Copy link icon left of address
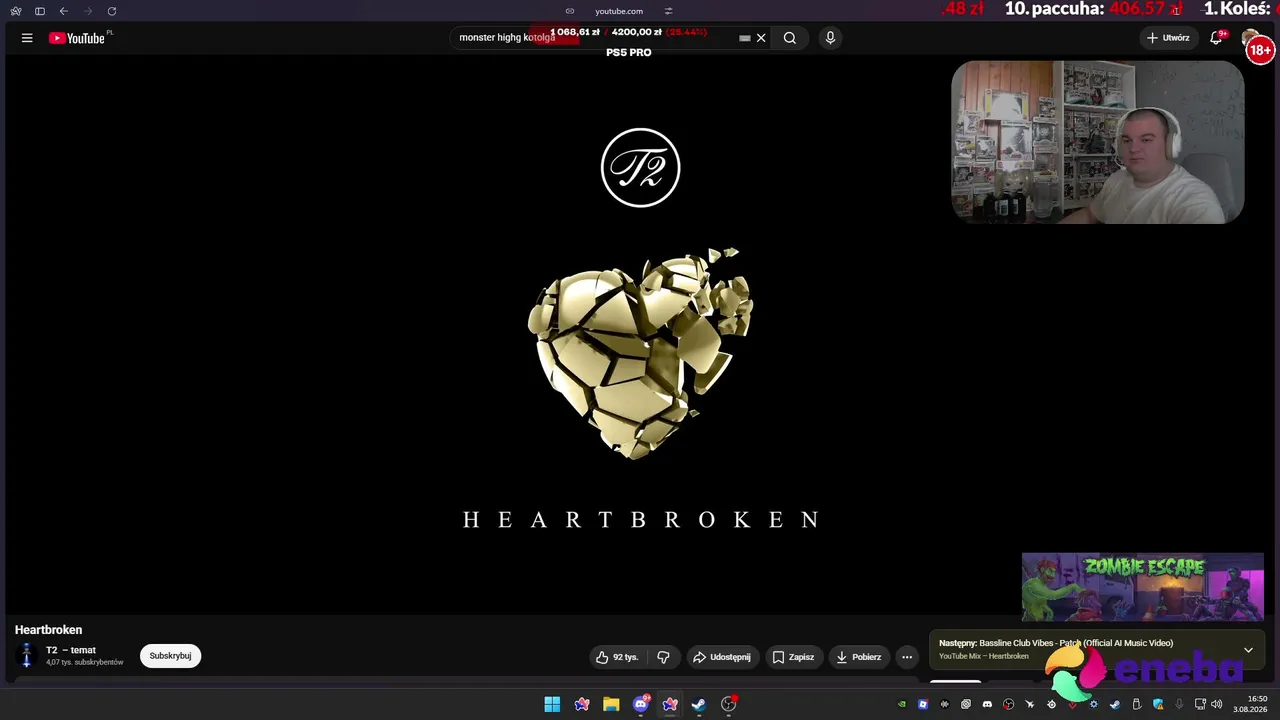Image resolution: width=1280 pixels, height=720 pixels. (570, 11)
